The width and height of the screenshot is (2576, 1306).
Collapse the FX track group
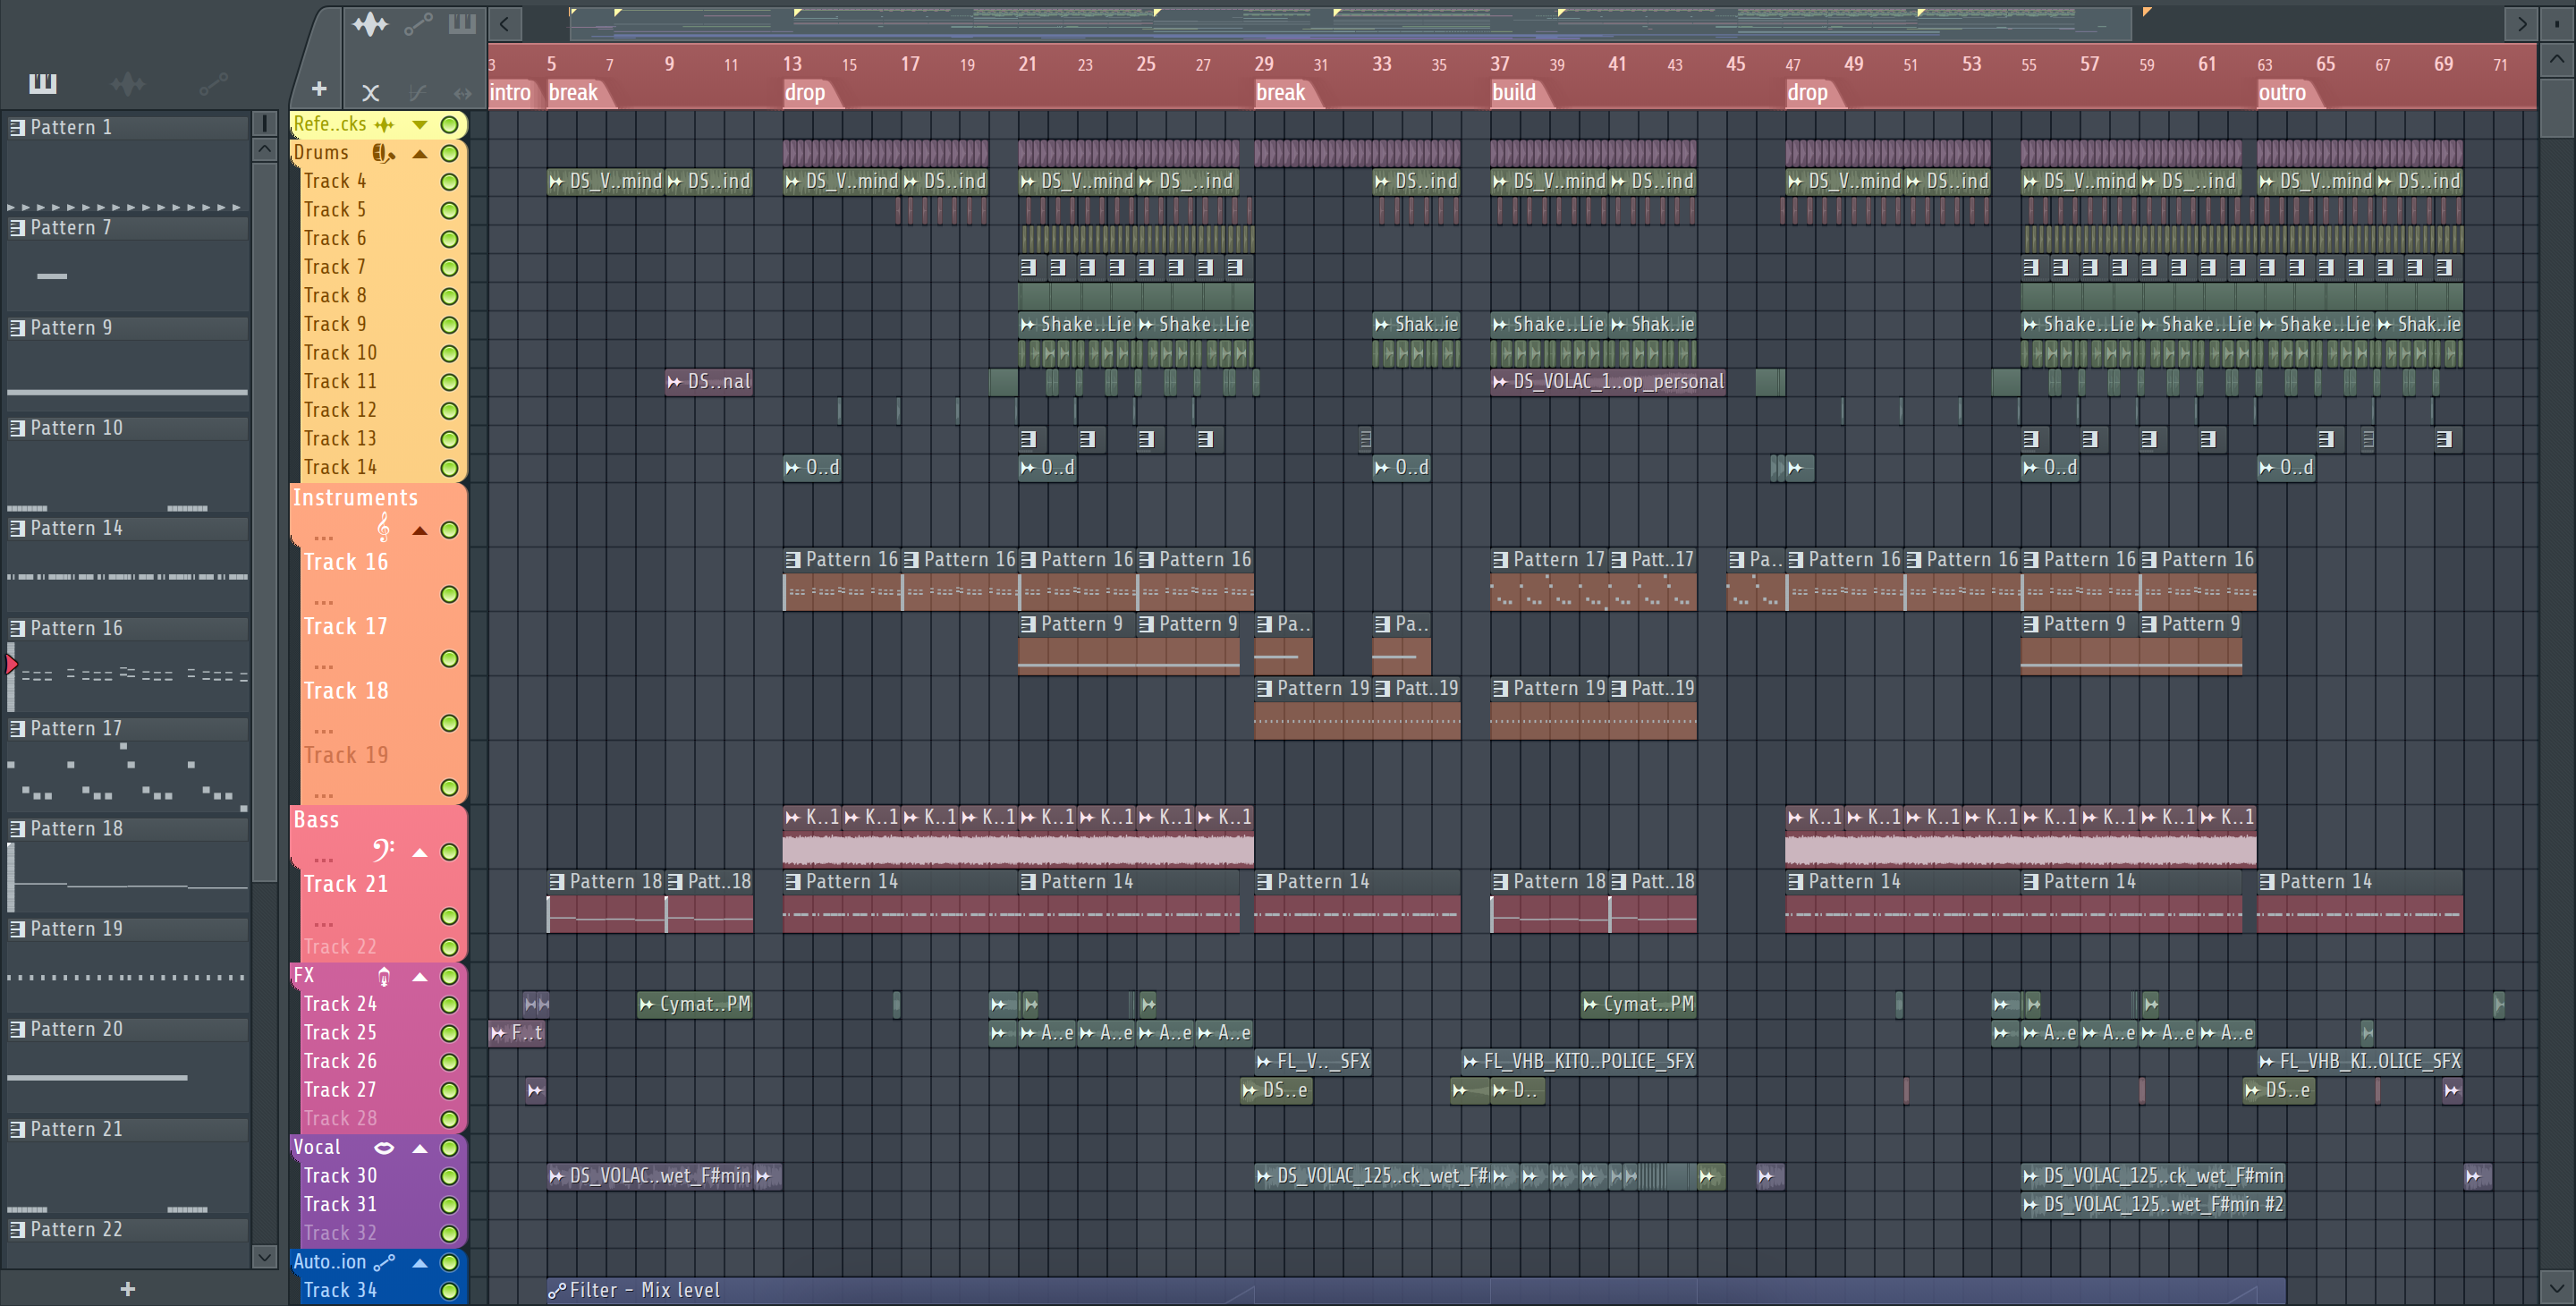point(420,977)
